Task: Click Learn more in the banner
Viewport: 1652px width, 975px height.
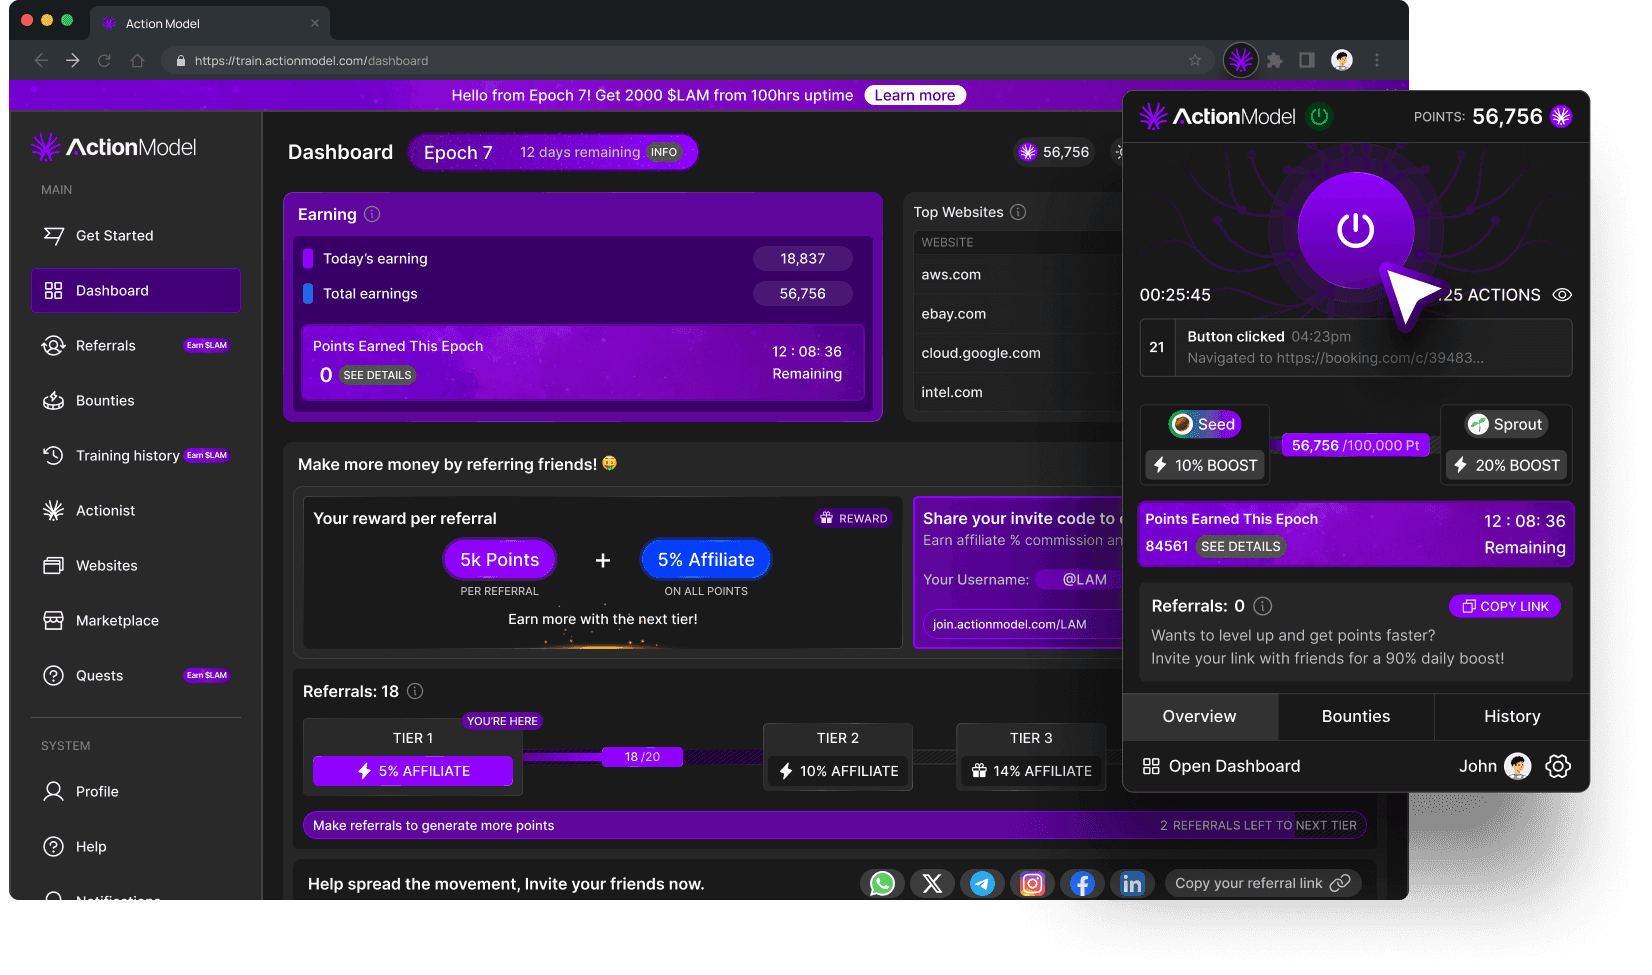Action: tap(915, 95)
